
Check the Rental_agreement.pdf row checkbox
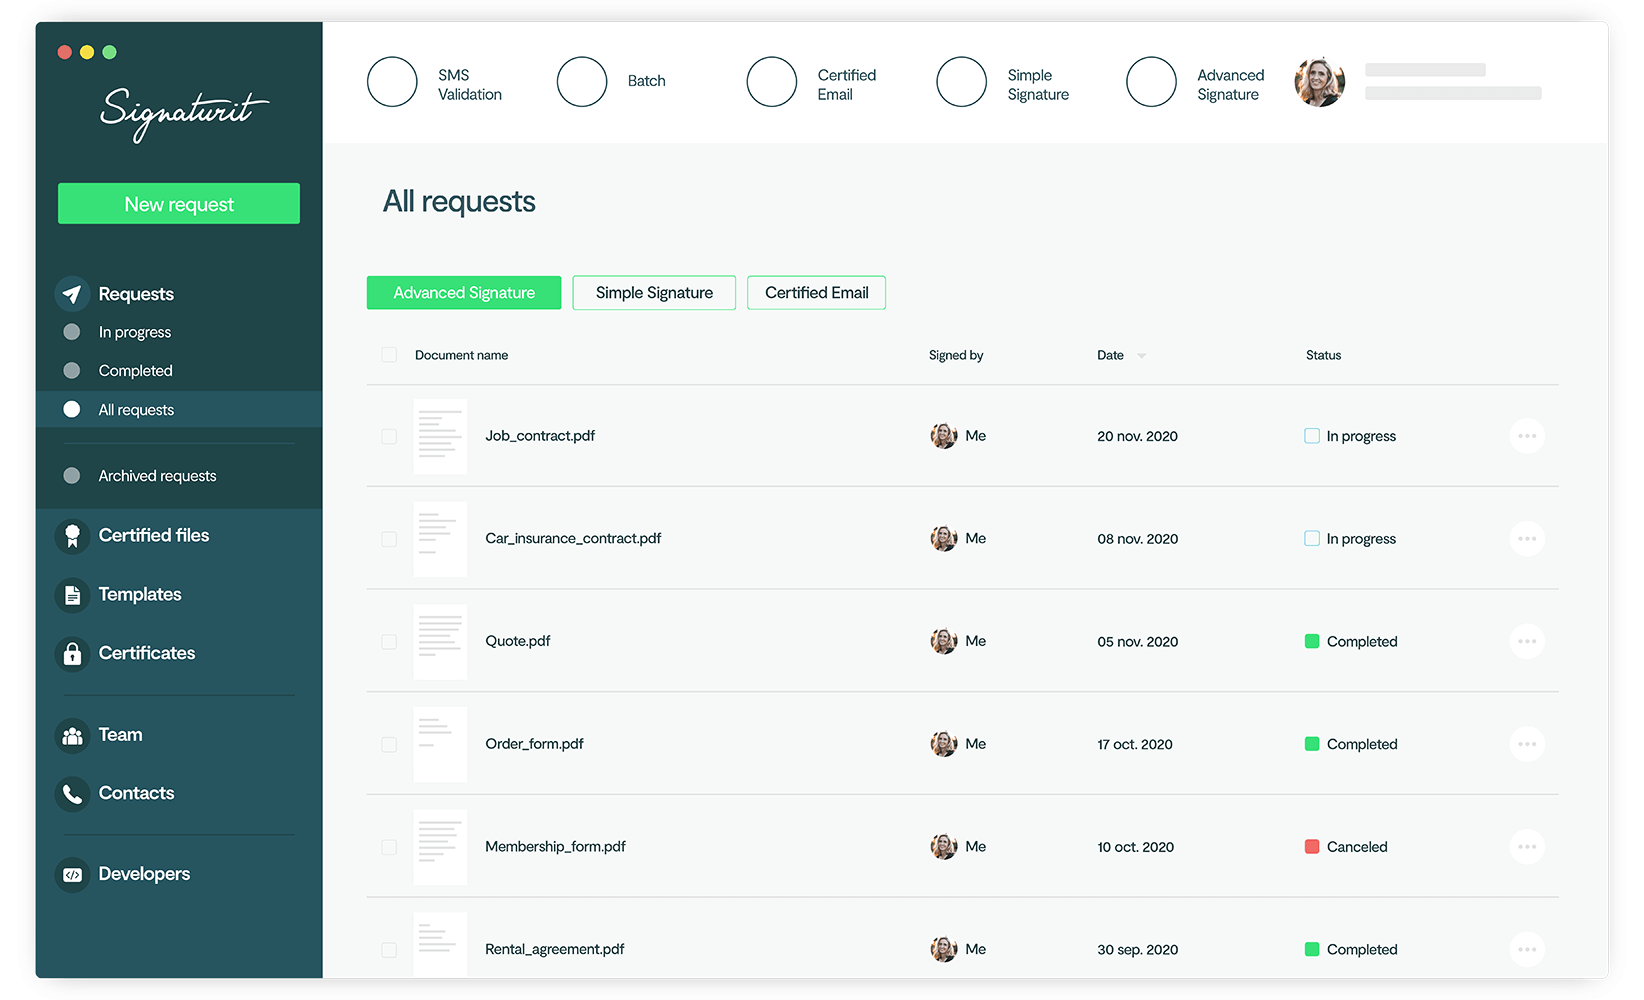pos(389,950)
